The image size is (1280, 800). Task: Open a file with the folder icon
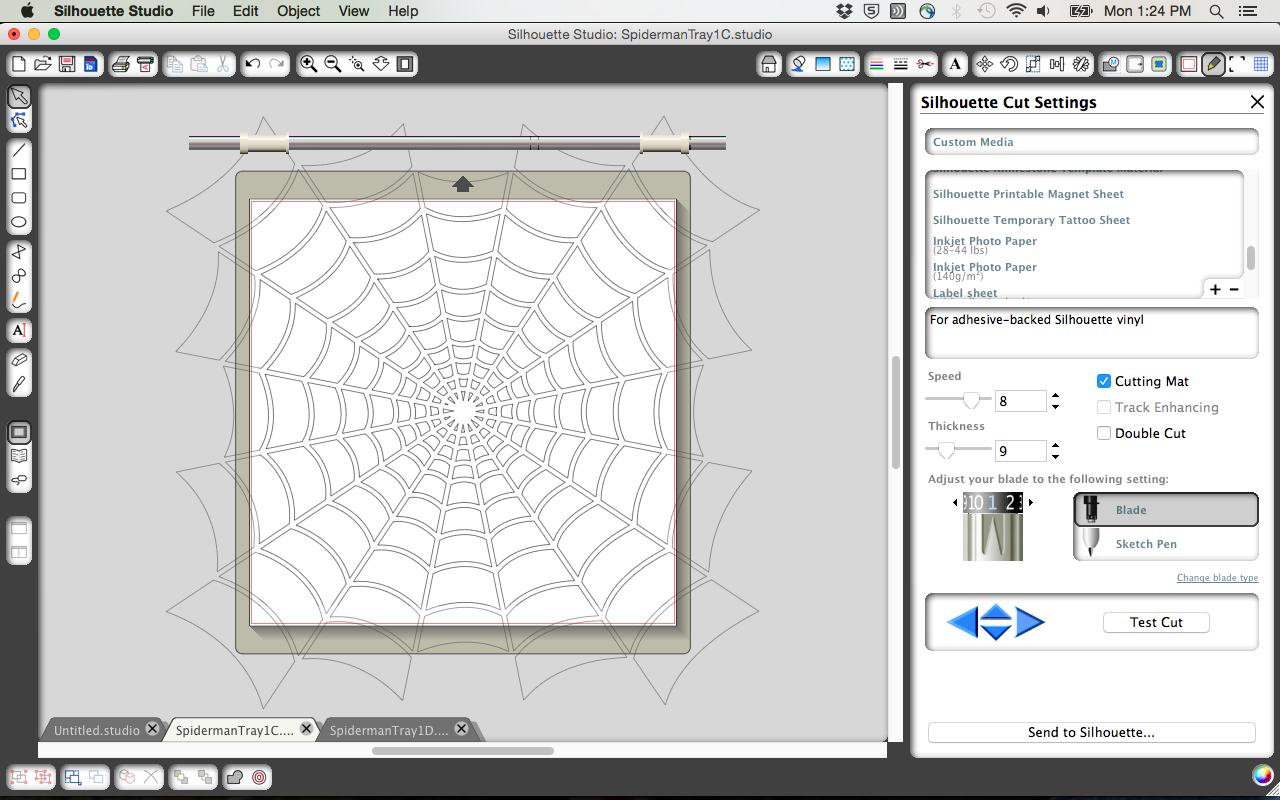click(x=43, y=64)
